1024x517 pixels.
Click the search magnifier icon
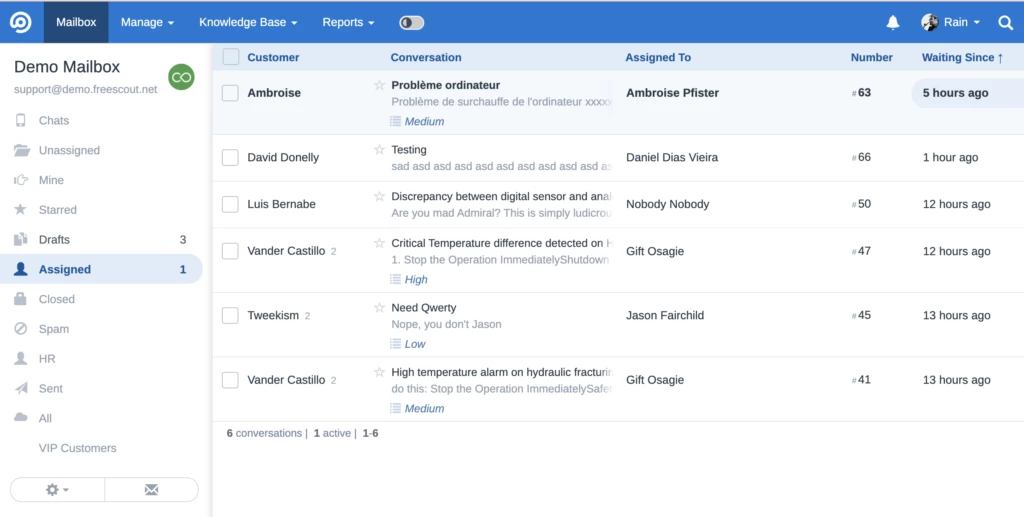tap(1005, 22)
